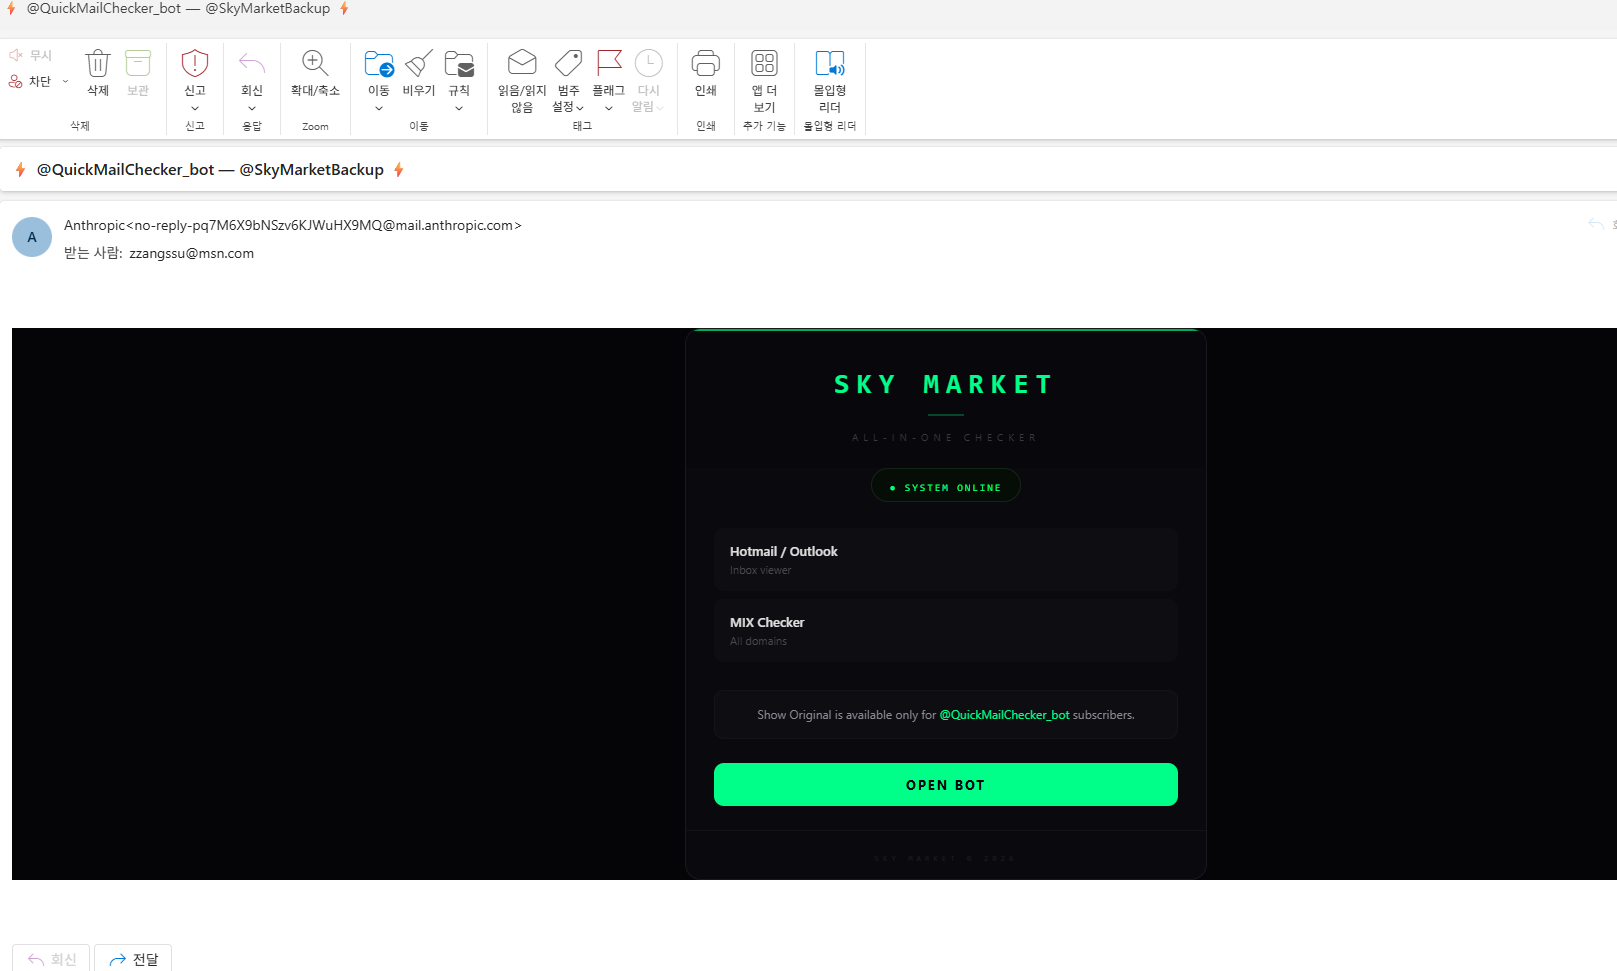The image size is (1617, 971).
Task: Expand the Move (이동) dropdown chevron
Action: (379, 109)
